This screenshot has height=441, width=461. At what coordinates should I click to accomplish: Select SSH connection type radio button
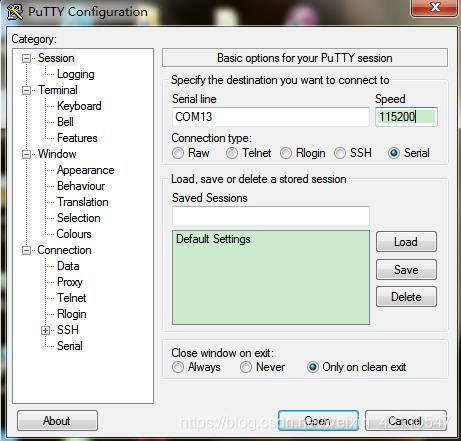(340, 153)
